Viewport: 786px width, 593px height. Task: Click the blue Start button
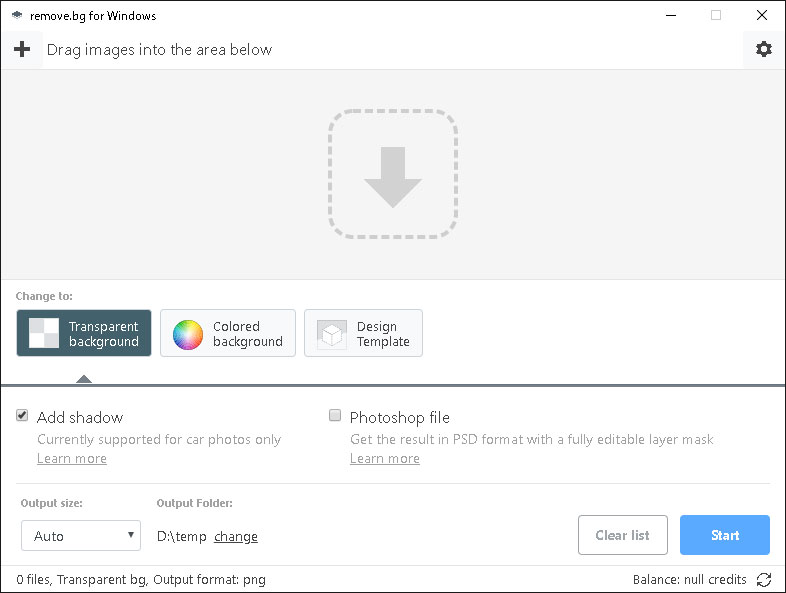point(725,535)
